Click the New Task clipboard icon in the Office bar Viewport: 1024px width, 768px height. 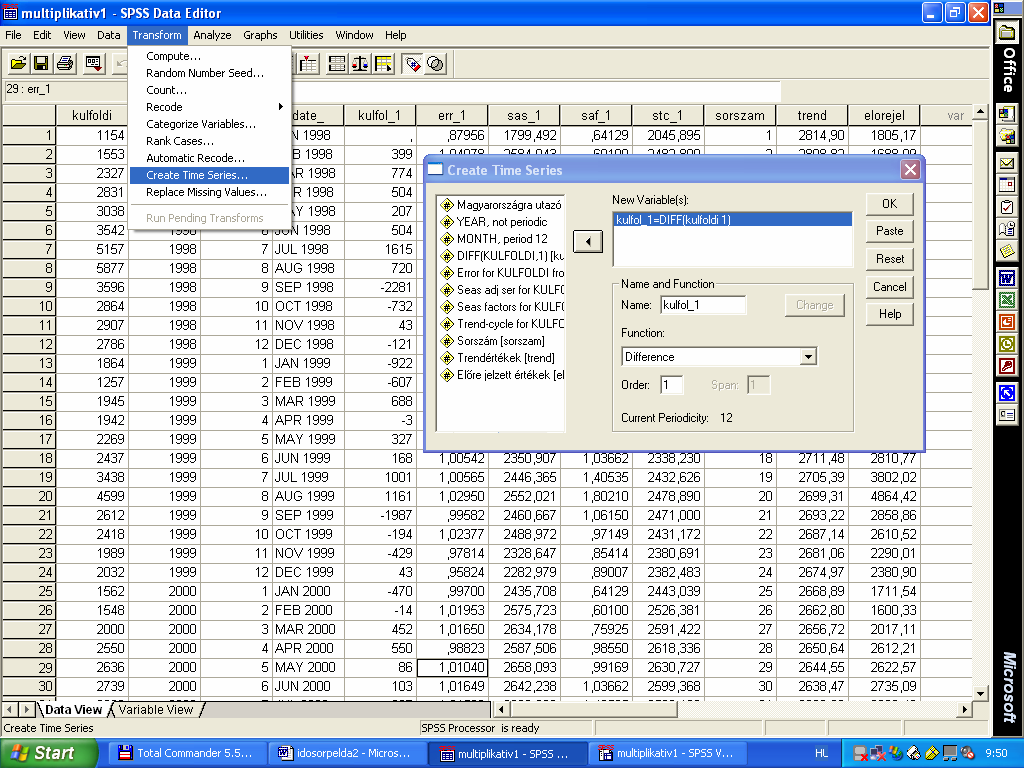[1007, 207]
